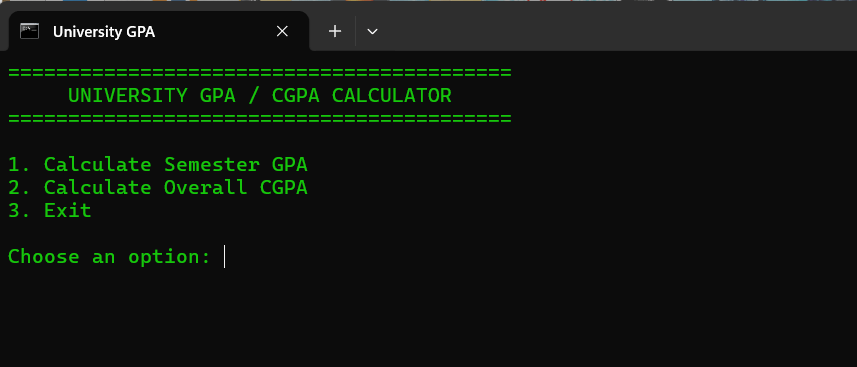Click the terminal icon in University GPA tab
The height and width of the screenshot is (367, 857).
coord(30,31)
